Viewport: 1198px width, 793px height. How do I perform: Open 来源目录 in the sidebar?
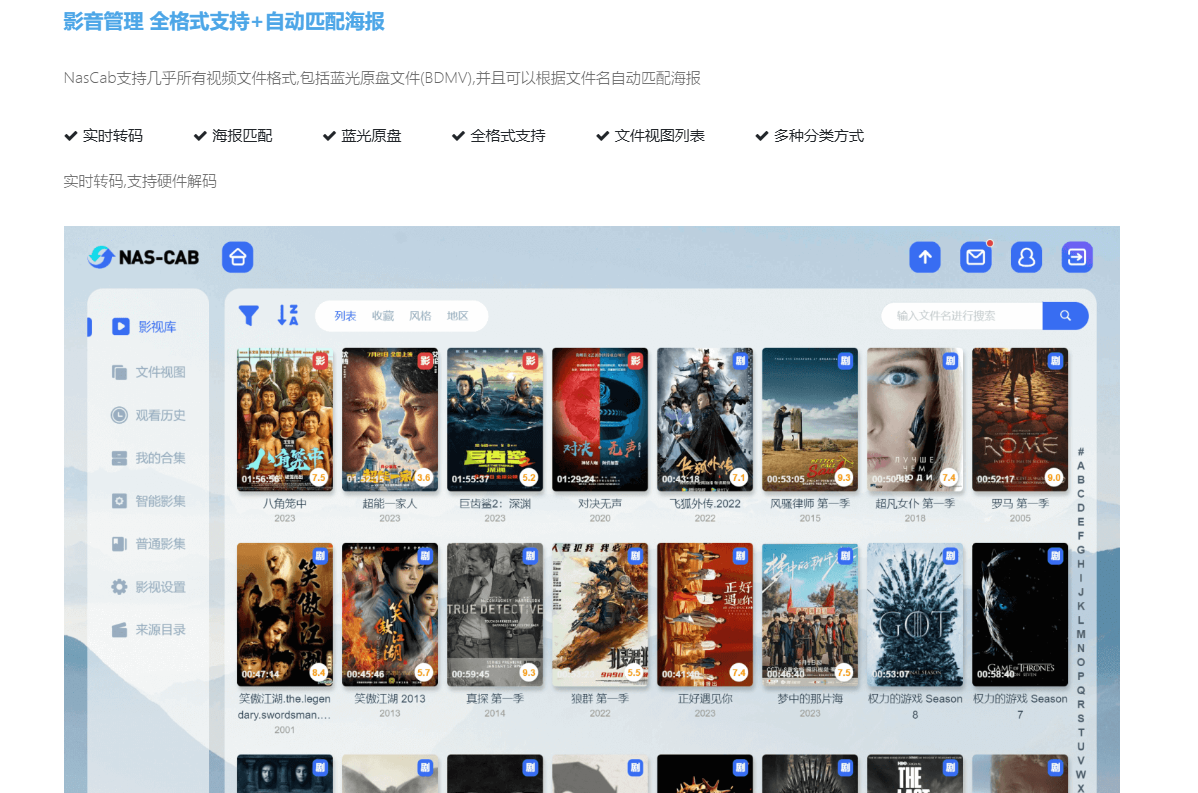click(160, 630)
